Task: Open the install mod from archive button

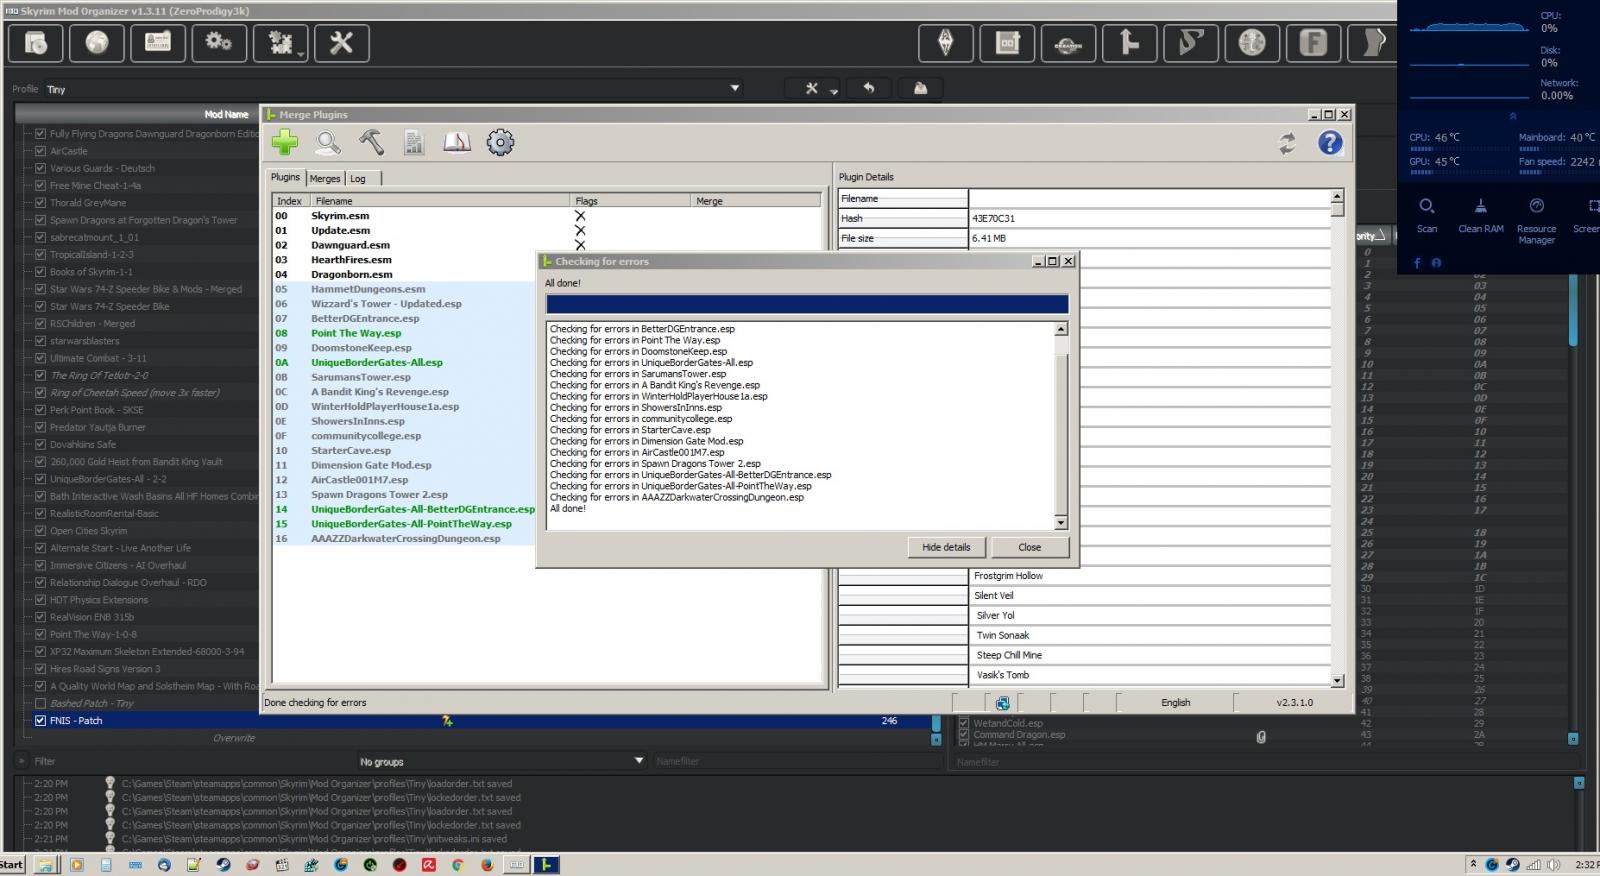Action: [36, 43]
